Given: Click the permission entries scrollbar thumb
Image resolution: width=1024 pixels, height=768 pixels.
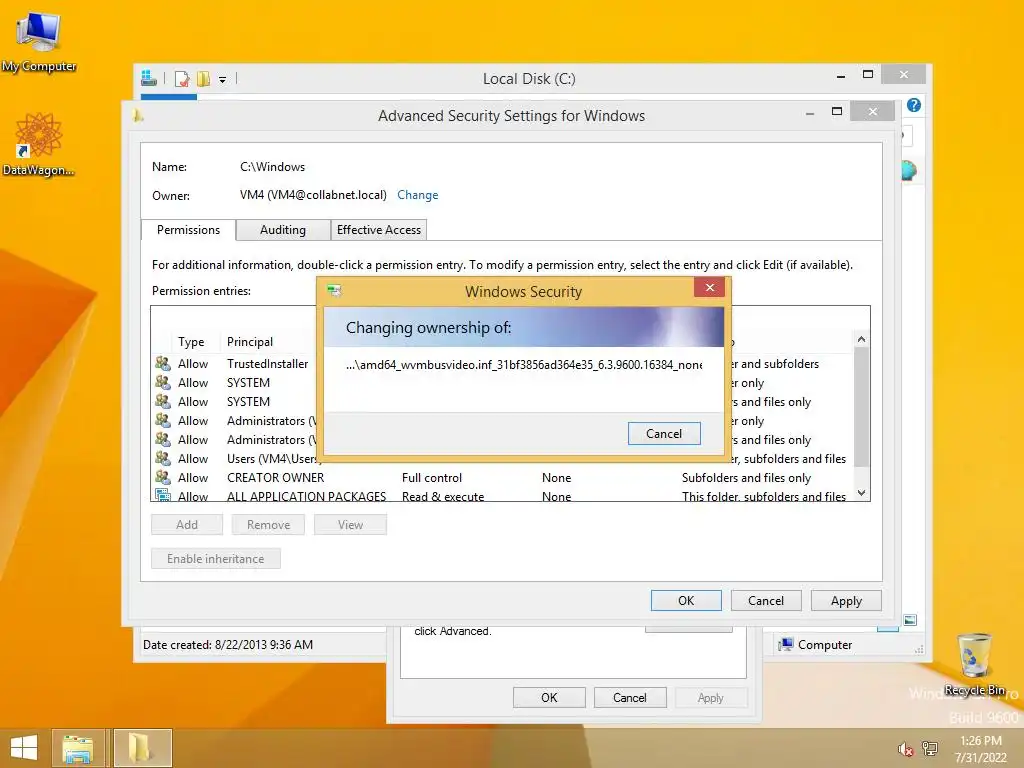Looking at the screenshot, I should pyautogui.click(x=861, y=408).
